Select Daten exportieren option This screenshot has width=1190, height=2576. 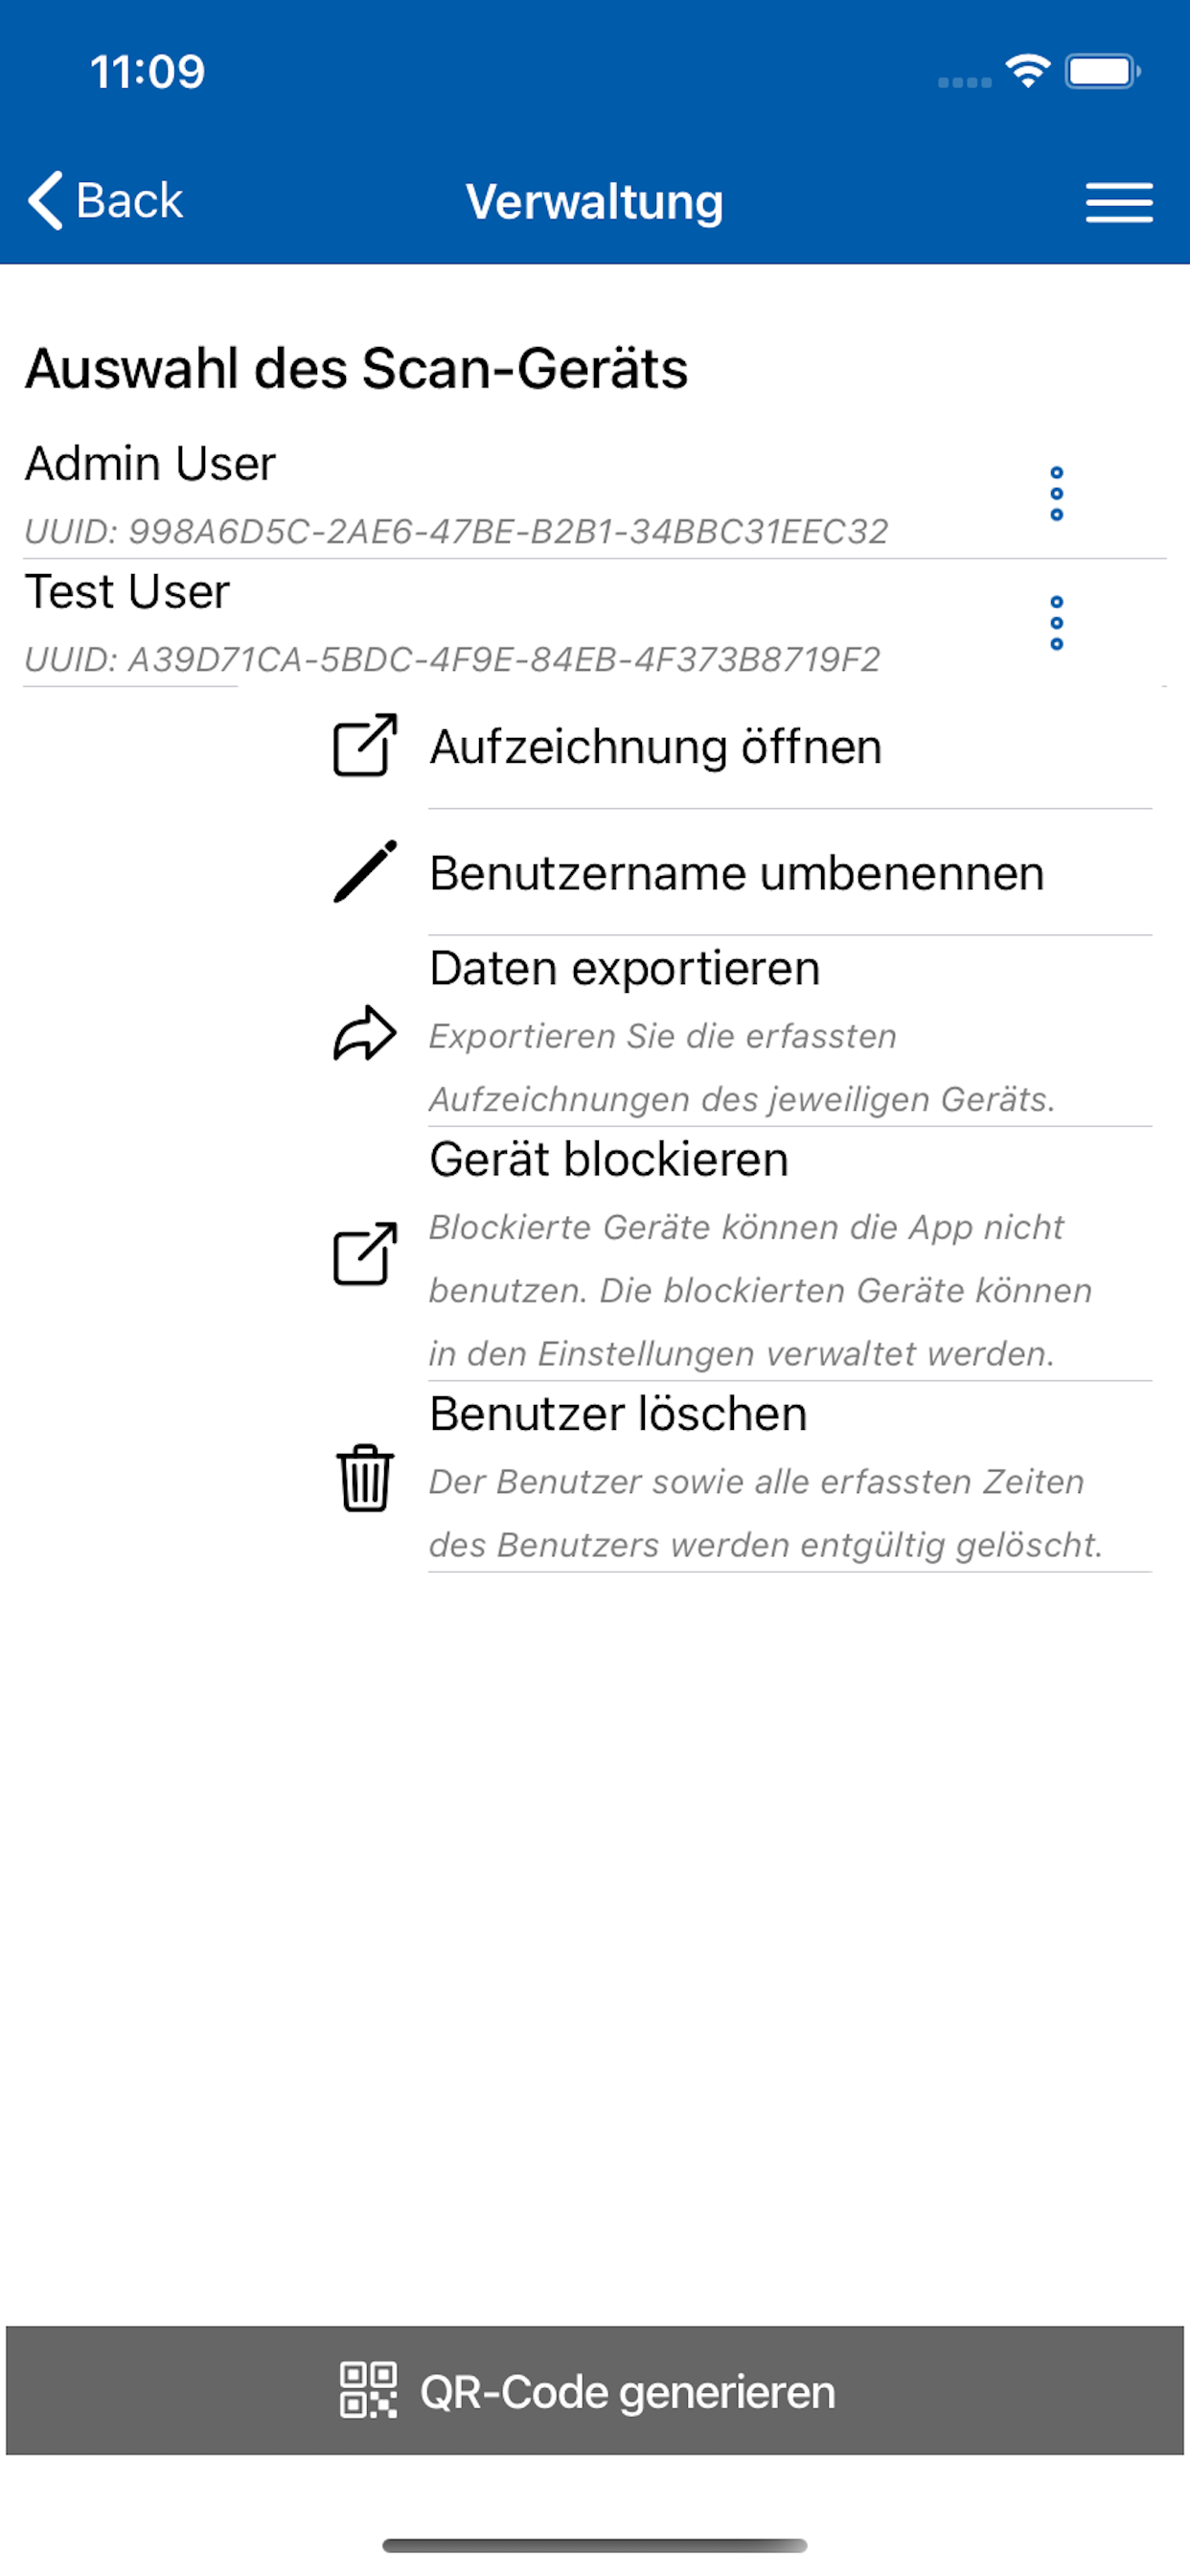coord(624,969)
